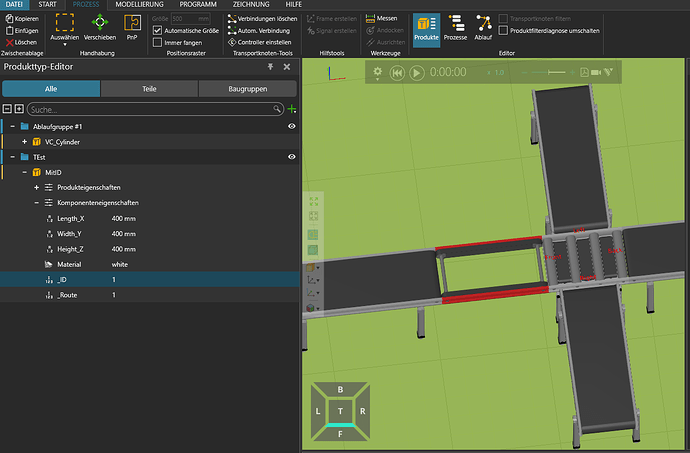690x453 pixels.
Task: Expand Produkteigenschaften section
Action: (37, 188)
